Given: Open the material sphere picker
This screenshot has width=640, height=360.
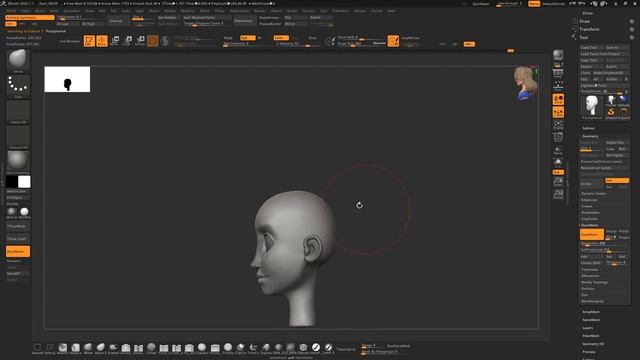Looking at the screenshot, I should tap(18, 162).
